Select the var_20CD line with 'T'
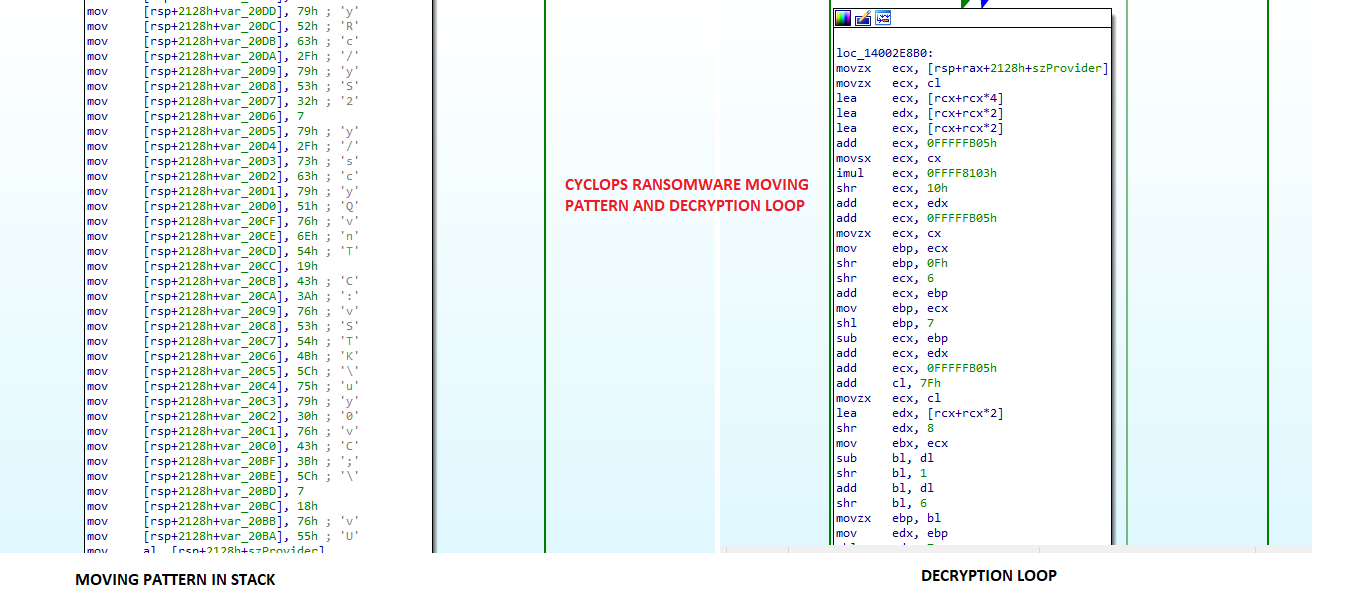The image size is (1358, 601). 223,251
